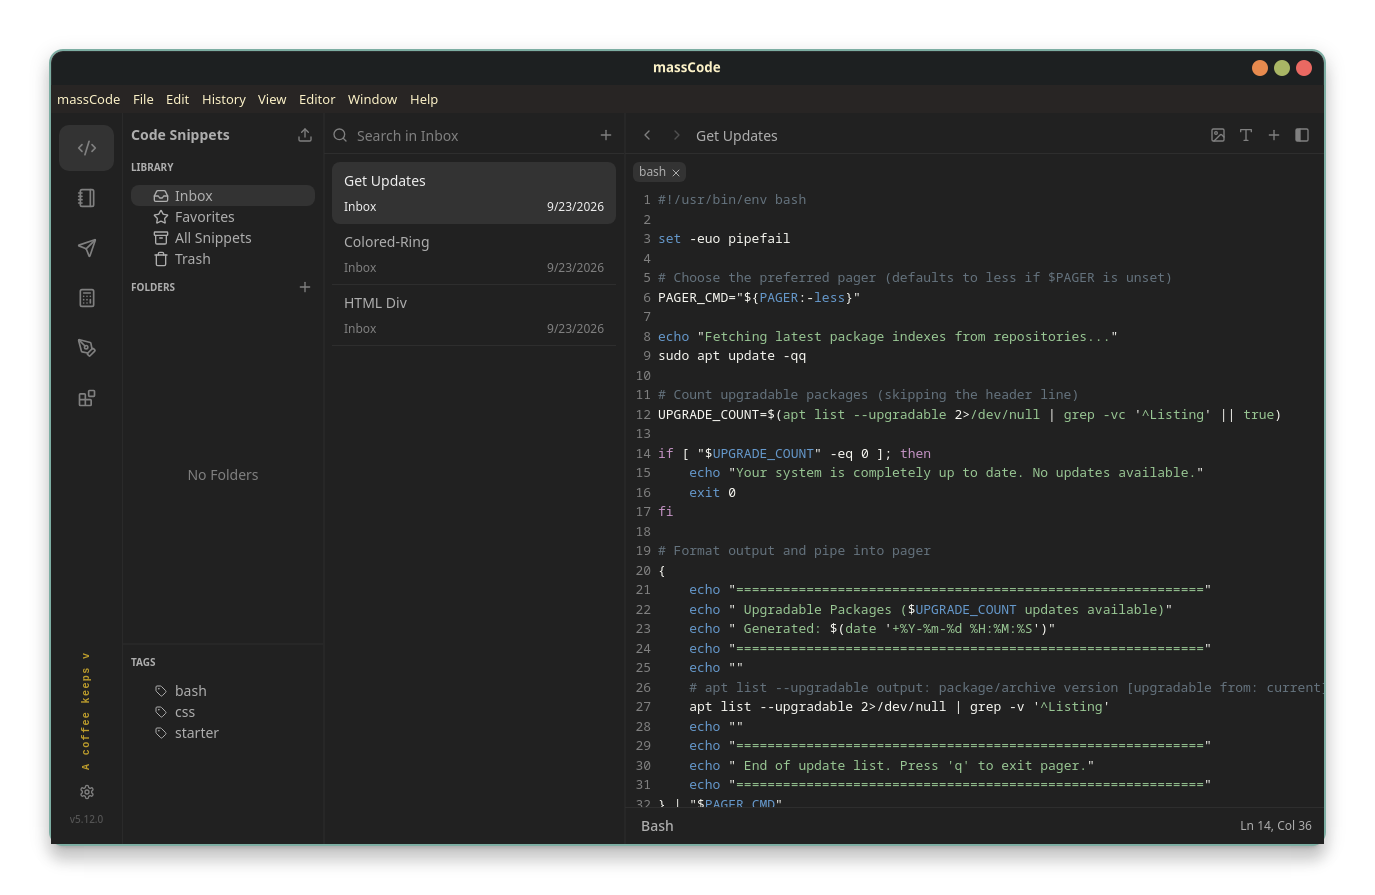Toggle the side panel layout icon
Screen dimensions: 1375x895
(1302, 135)
